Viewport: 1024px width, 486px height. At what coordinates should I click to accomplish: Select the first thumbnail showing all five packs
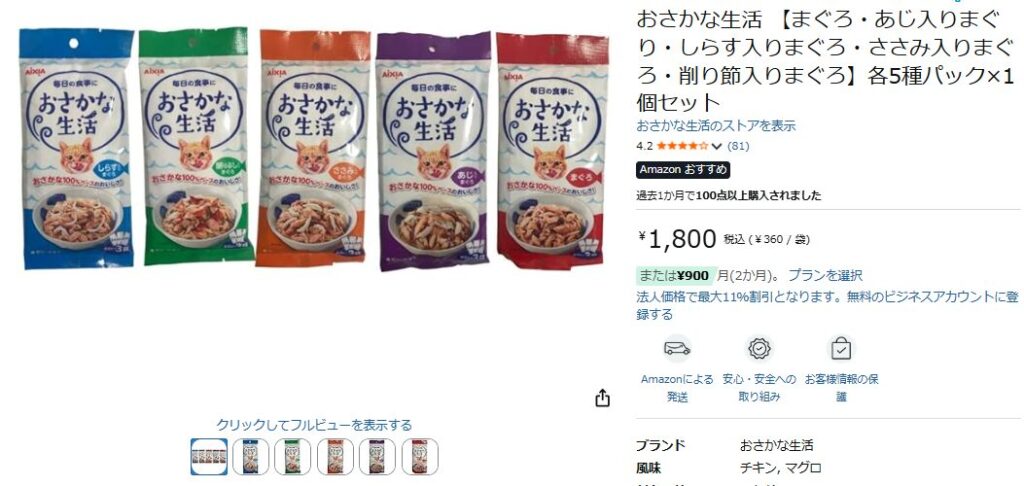pos(210,457)
